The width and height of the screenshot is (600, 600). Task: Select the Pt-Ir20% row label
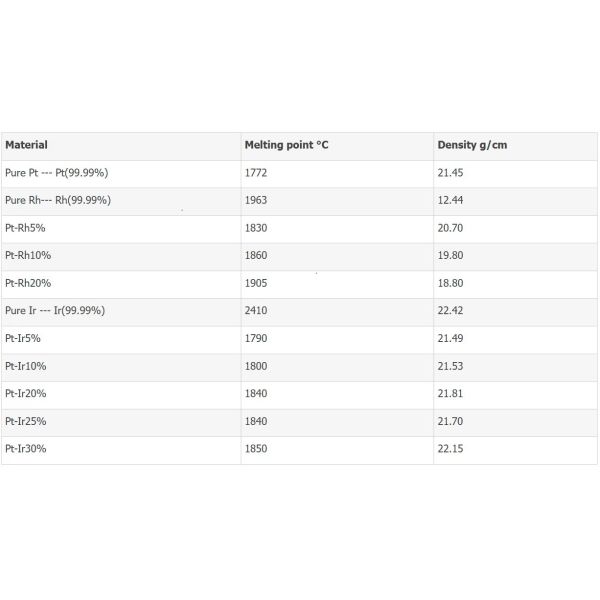(26, 394)
